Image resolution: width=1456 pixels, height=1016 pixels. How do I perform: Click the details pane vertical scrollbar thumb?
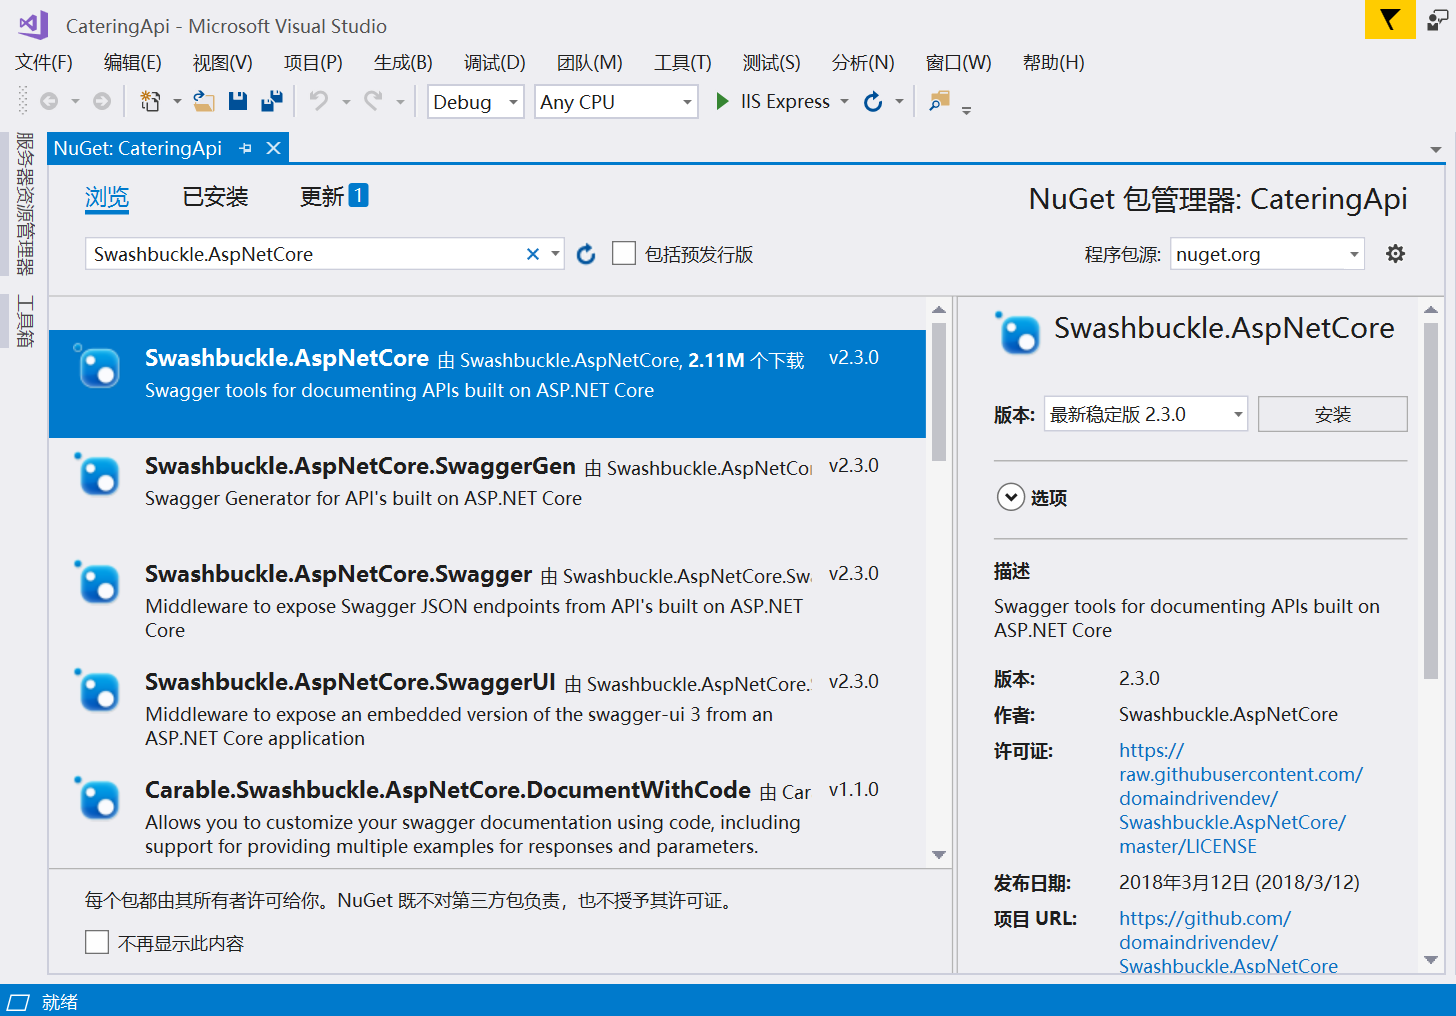tap(1431, 501)
